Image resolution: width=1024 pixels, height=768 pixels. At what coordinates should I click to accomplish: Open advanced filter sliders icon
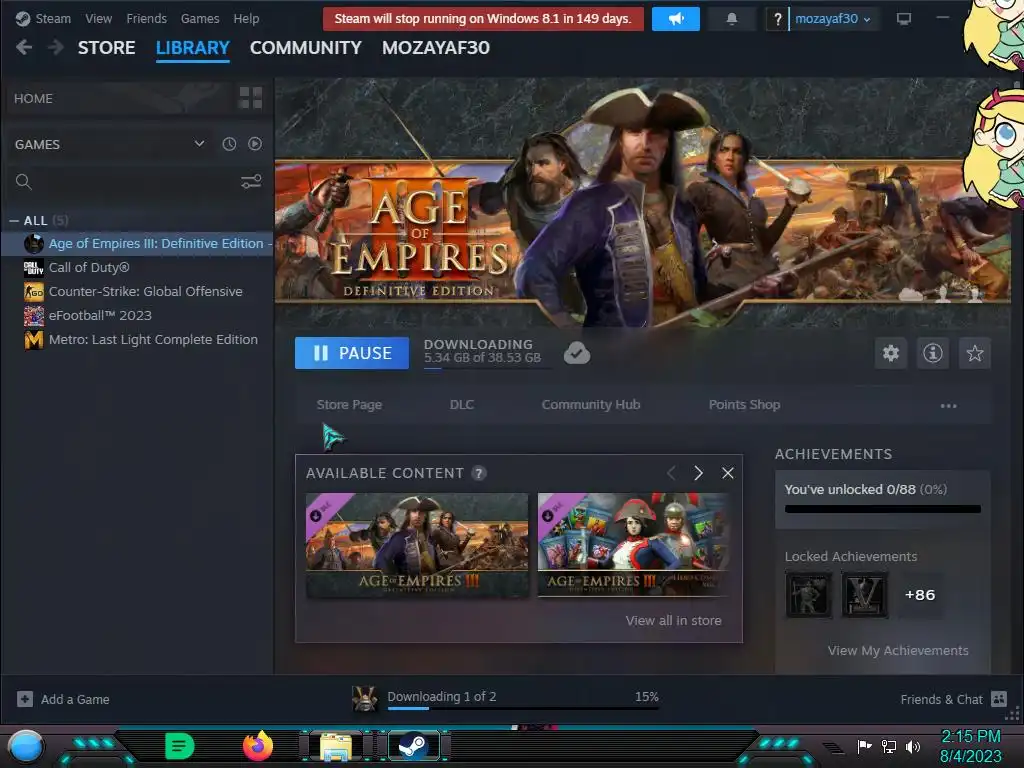pyautogui.click(x=251, y=182)
